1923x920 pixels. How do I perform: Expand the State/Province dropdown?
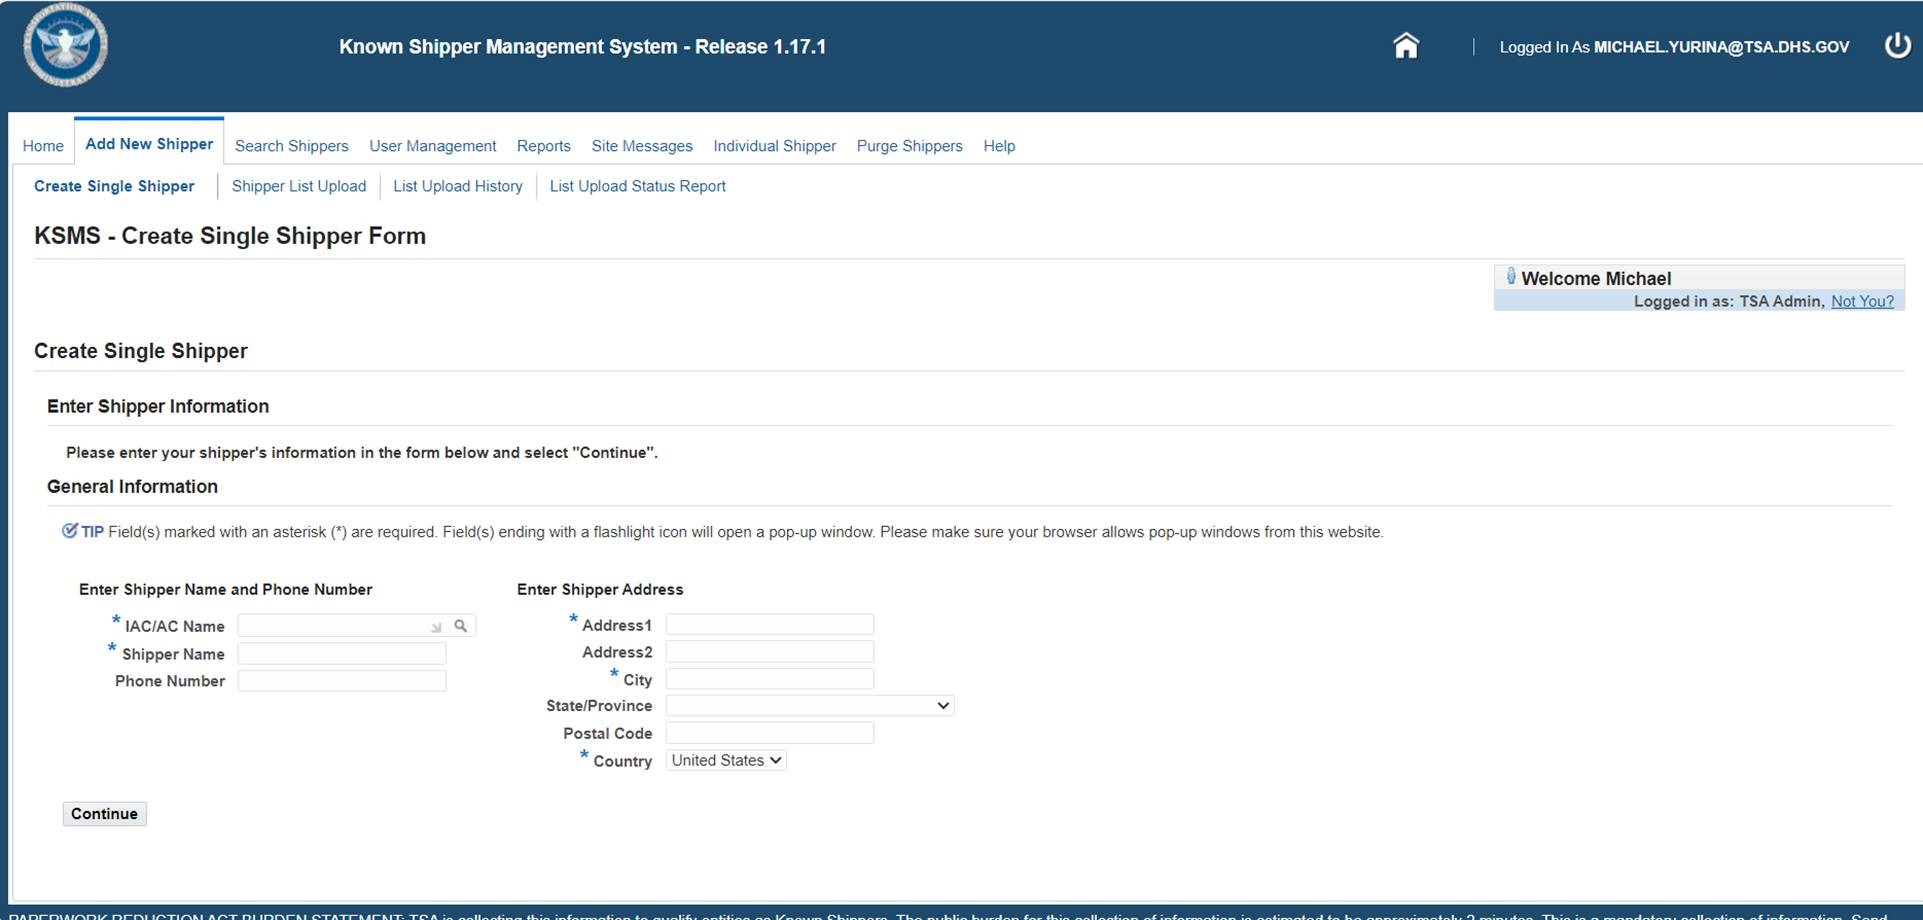[810, 706]
